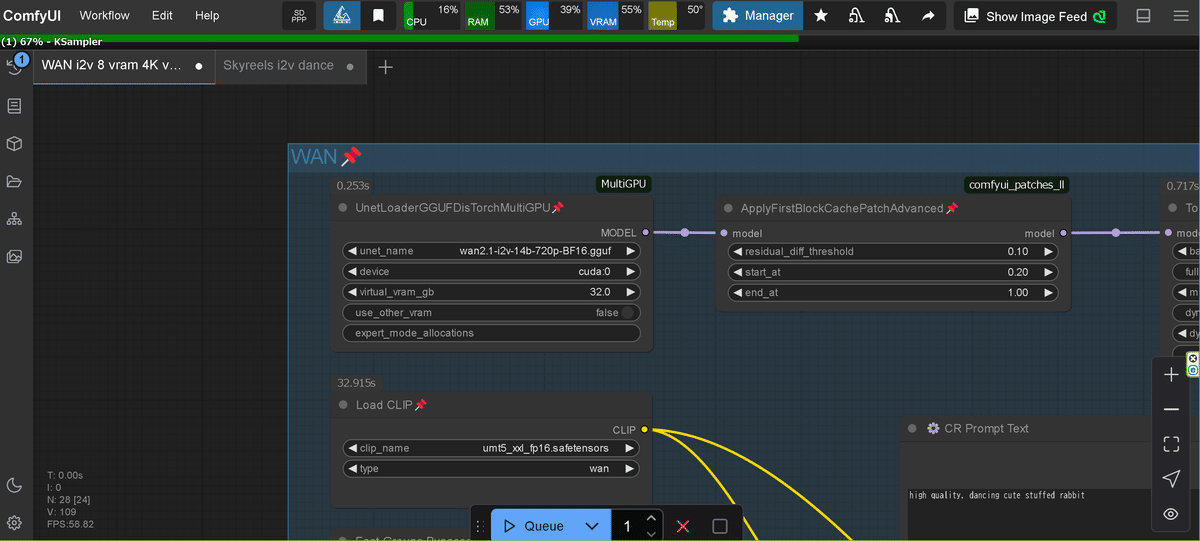Open the node library sidebar icon
Screen dimensions: 1200x541
pos(14,106)
